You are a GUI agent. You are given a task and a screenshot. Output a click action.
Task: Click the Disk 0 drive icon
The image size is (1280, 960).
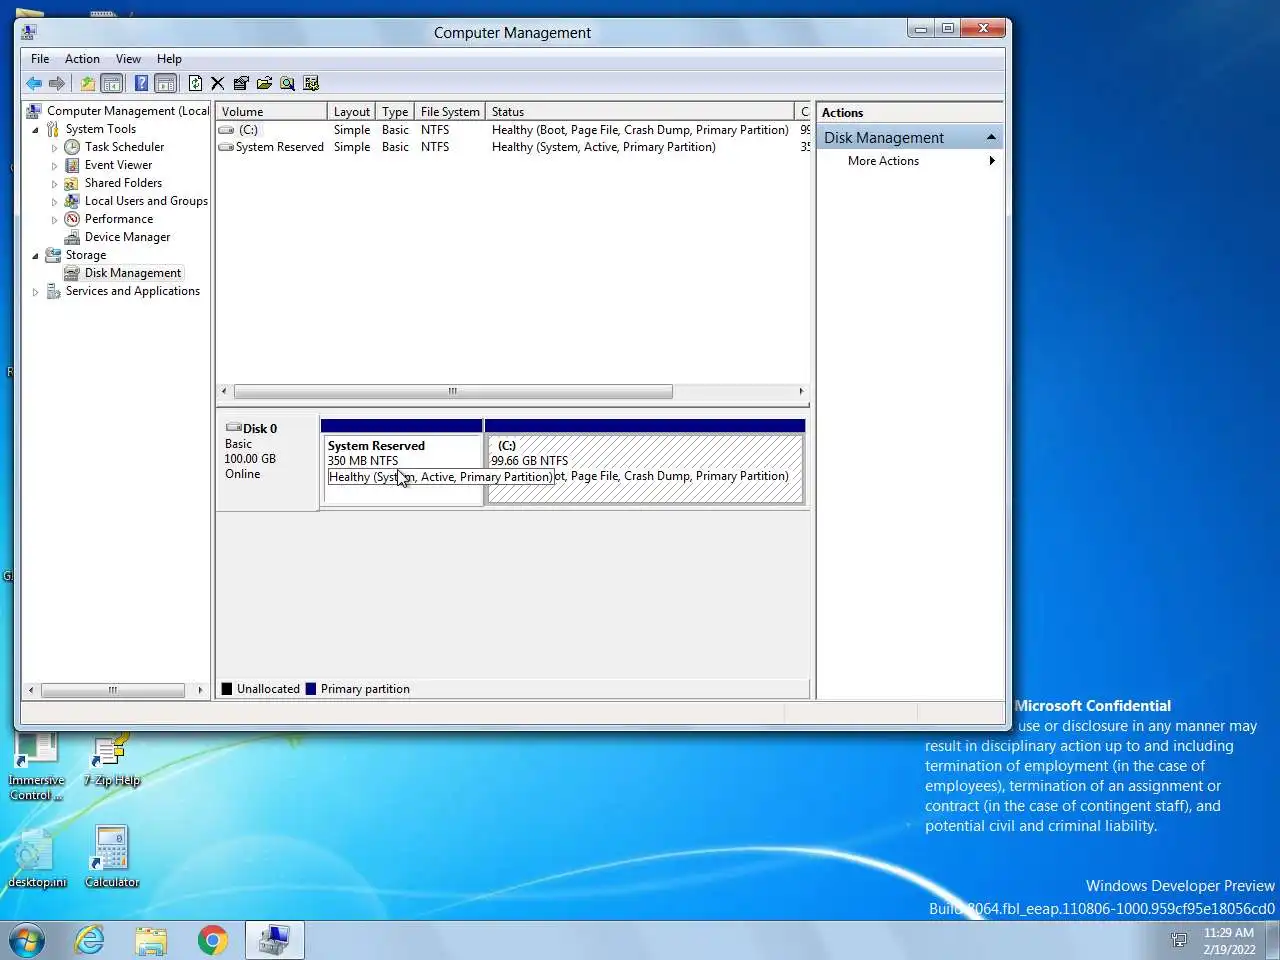click(x=233, y=428)
